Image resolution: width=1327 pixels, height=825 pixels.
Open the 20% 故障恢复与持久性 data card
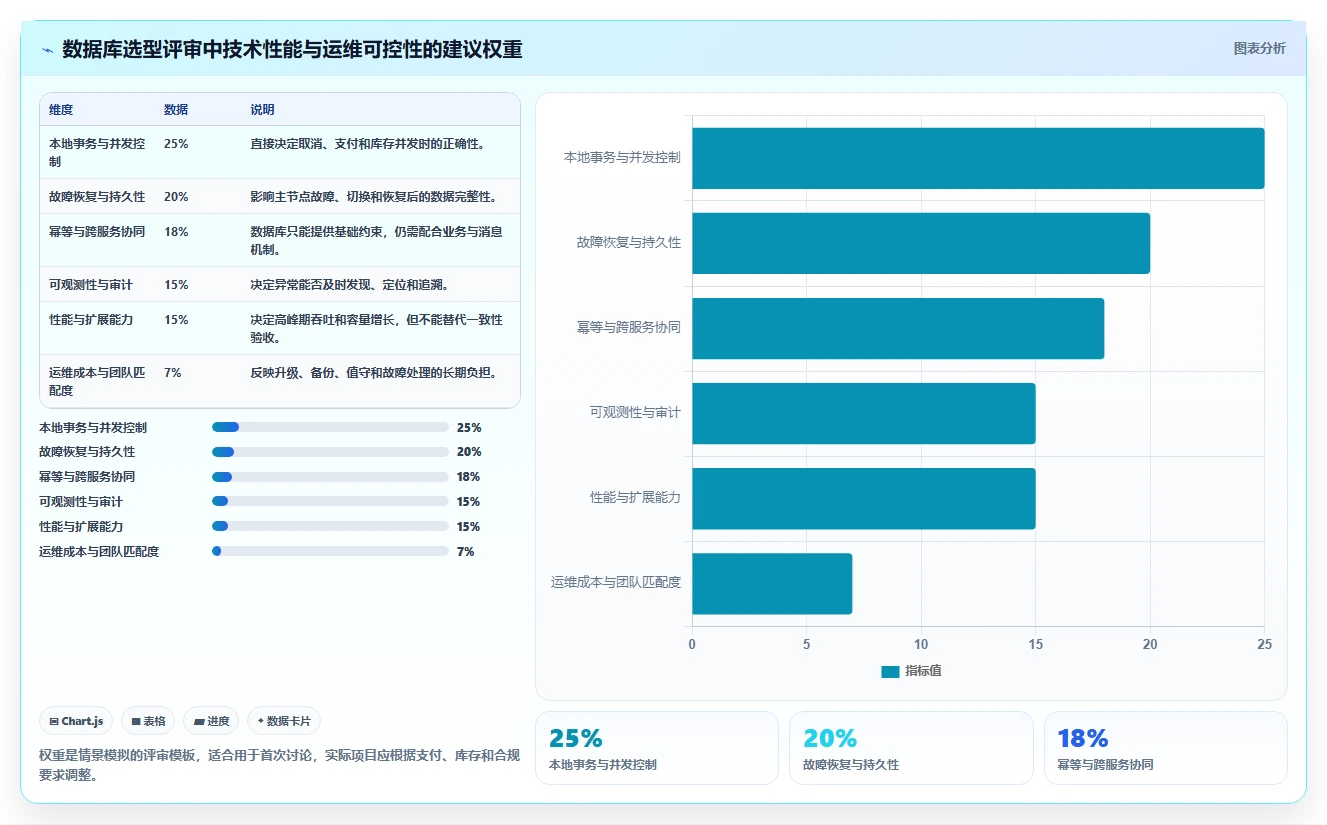tap(911, 748)
